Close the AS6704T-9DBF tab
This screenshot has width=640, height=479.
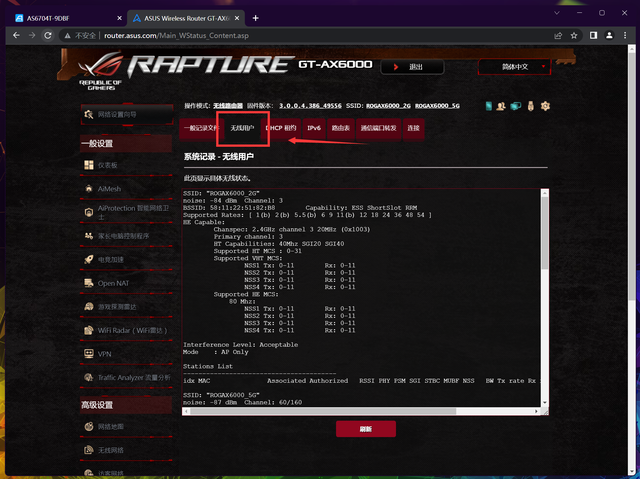pos(119,18)
